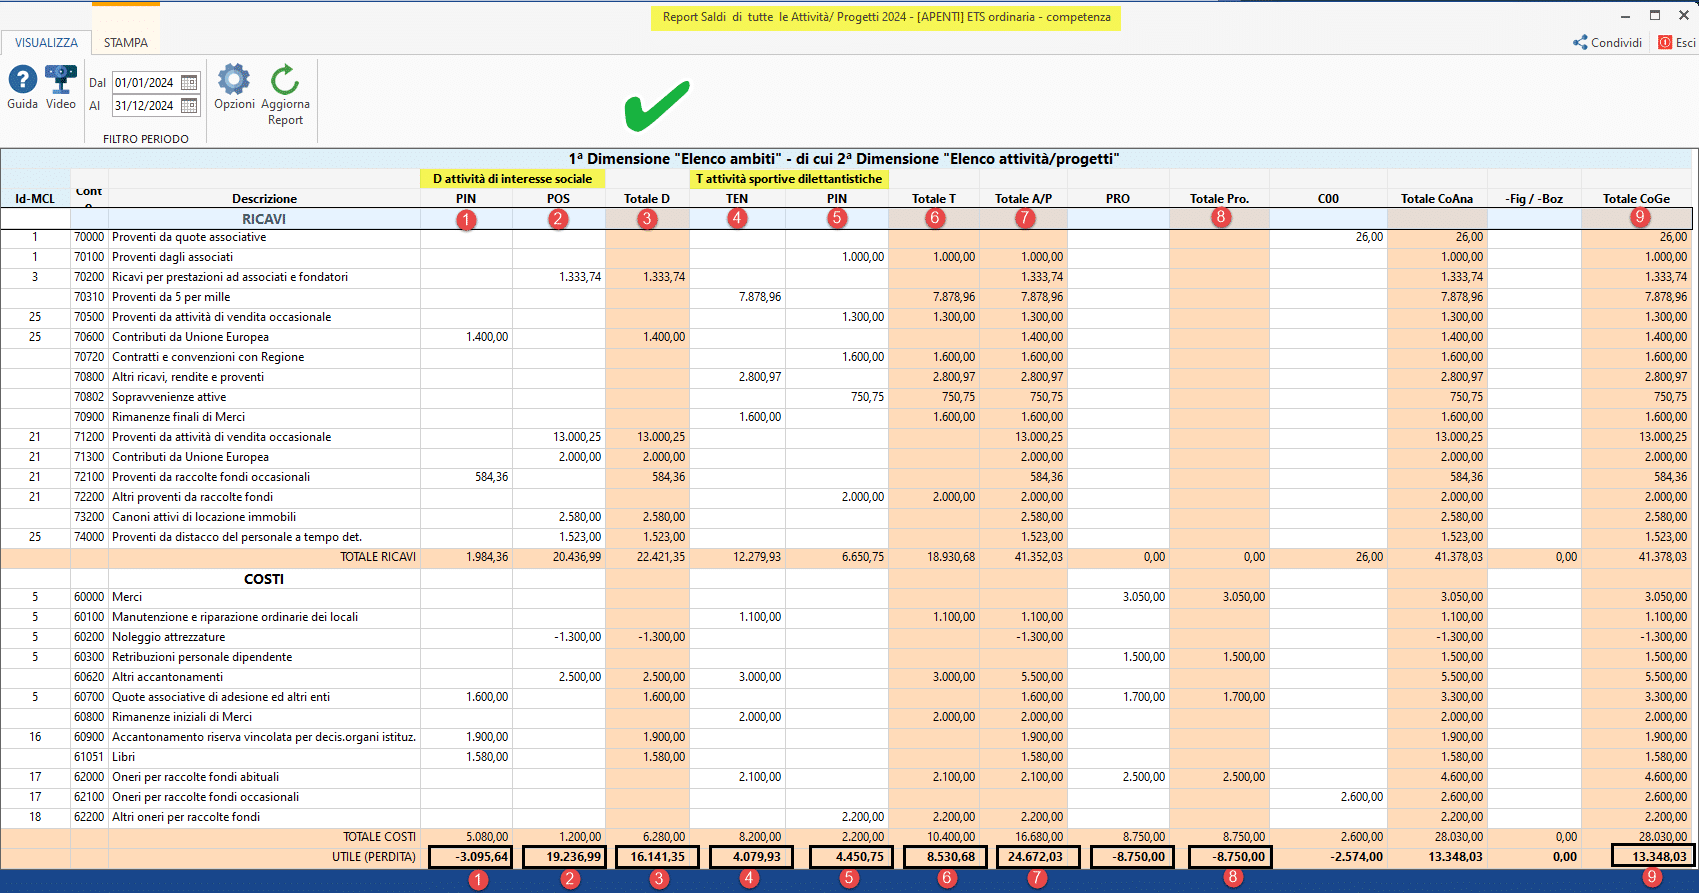
Task: Click the TEN column header
Action: point(737,199)
